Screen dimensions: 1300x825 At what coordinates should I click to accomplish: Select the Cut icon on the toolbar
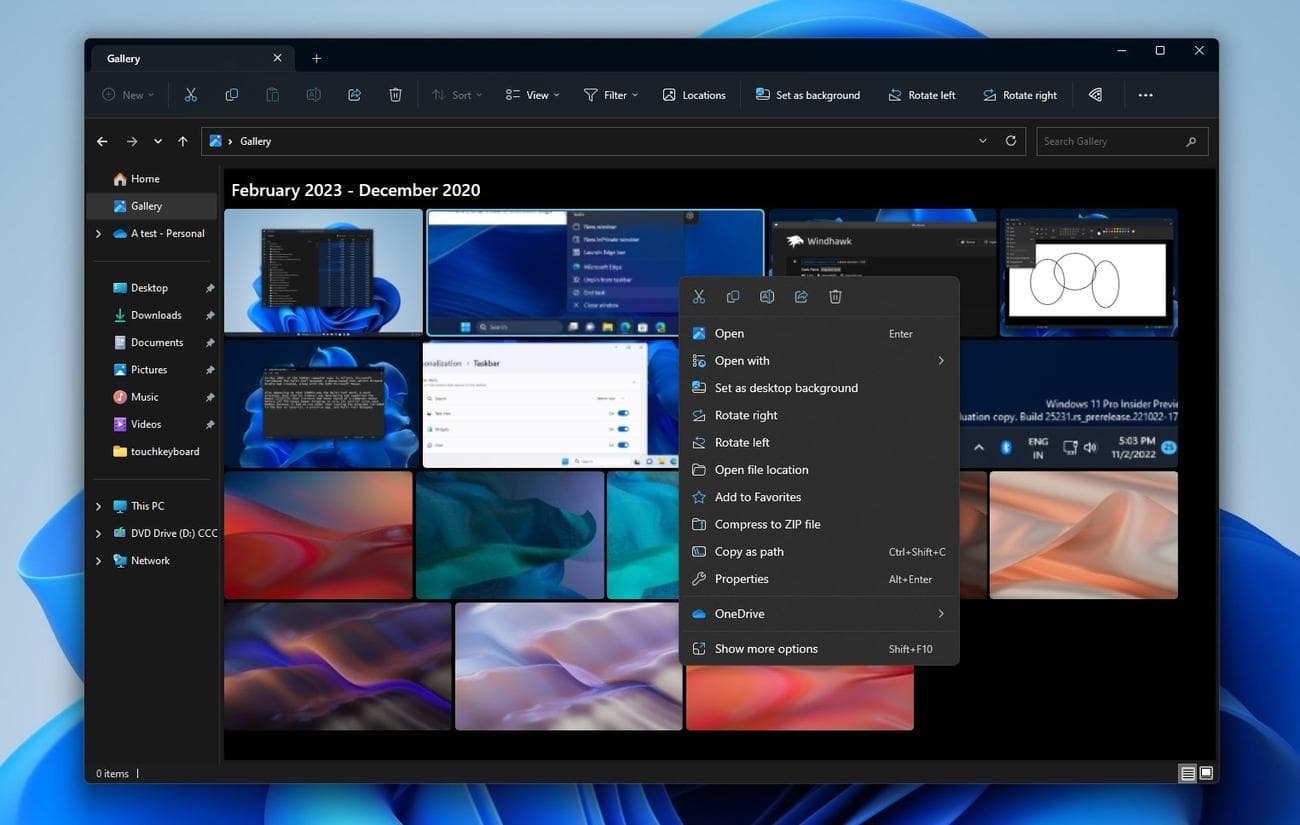pos(191,94)
